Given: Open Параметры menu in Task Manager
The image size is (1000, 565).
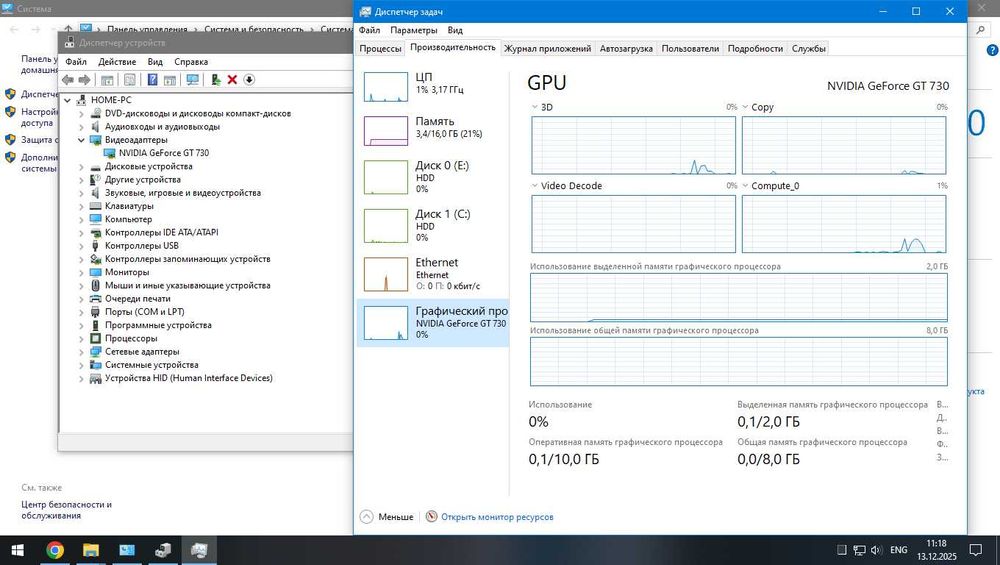Looking at the screenshot, I should [414, 30].
